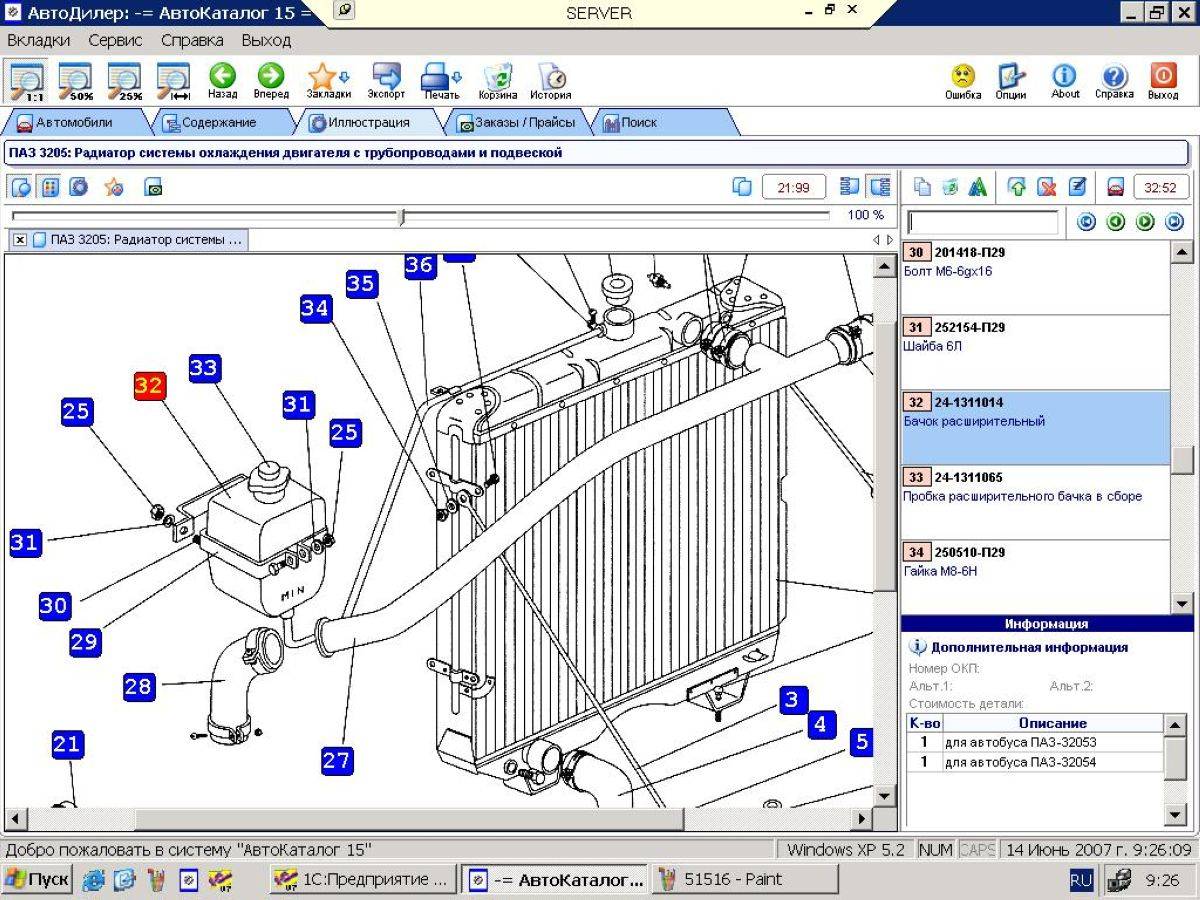This screenshot has height=900, width=1200.
Task: Click the pencil edit icon above parts list
Action: pyautogui.click(x=1077, y=187)
